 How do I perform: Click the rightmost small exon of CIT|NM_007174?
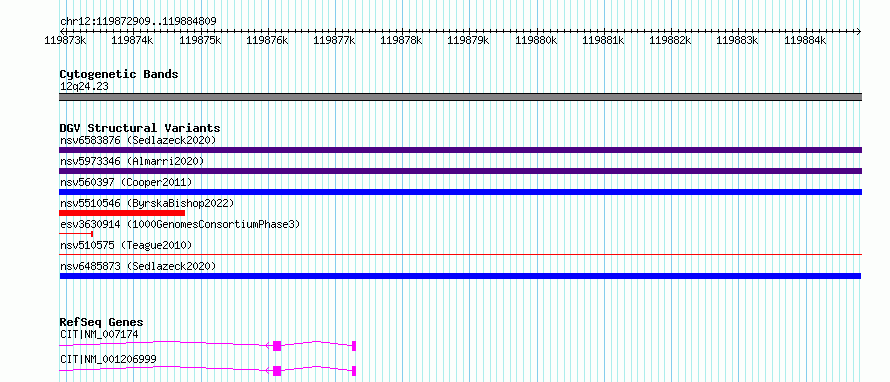[x=354, y=346]
